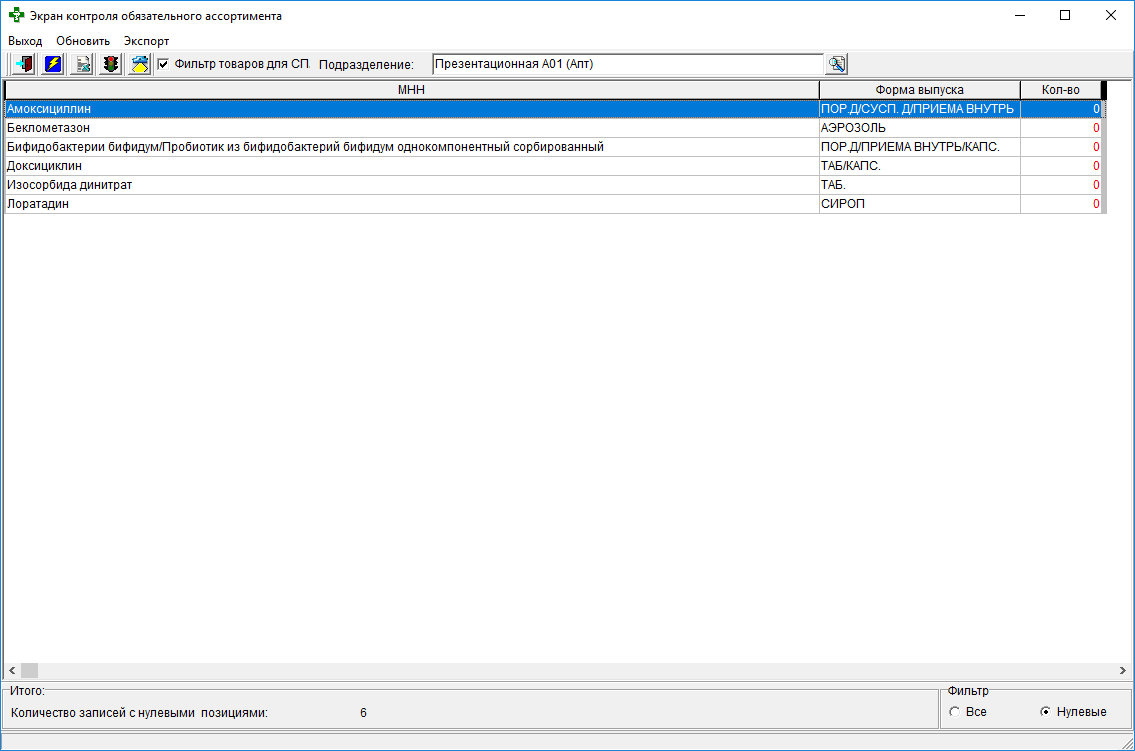Viewport: 1135px width, 751px height.
Task: Sort by 'МНН' column header
Action: tap(411, 90)
